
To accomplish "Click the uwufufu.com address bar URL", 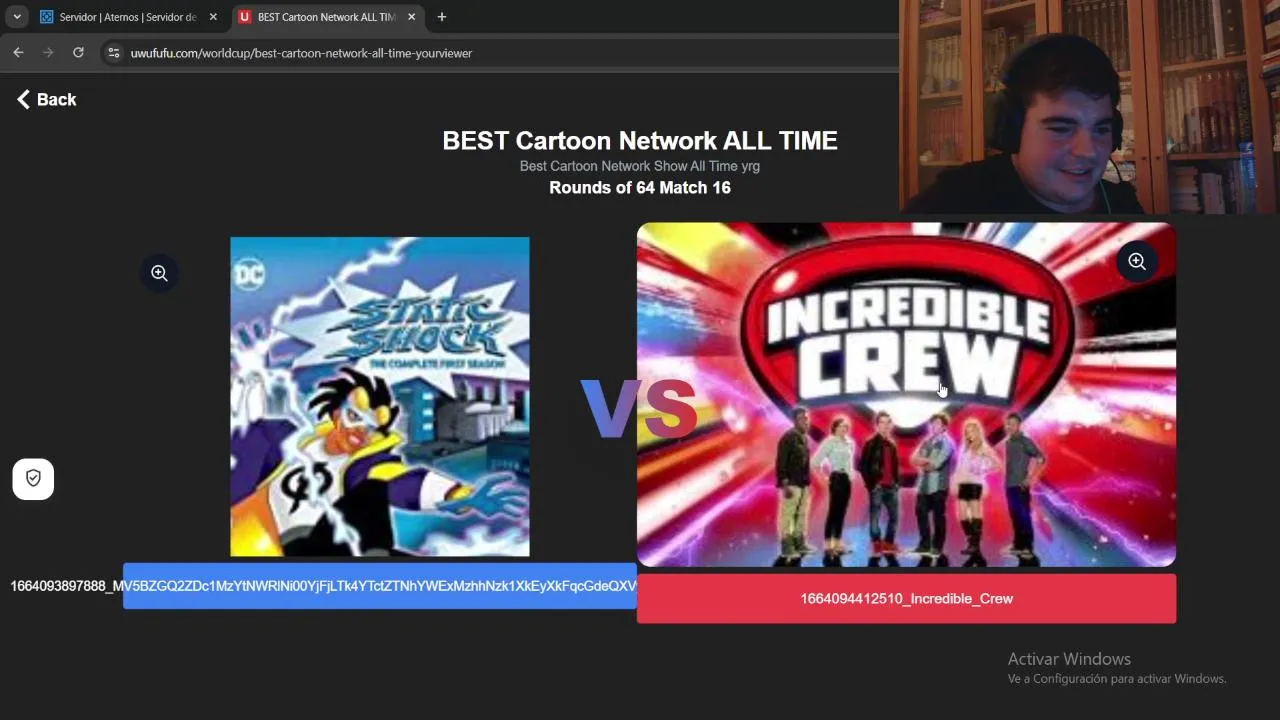I will point(301,53).
